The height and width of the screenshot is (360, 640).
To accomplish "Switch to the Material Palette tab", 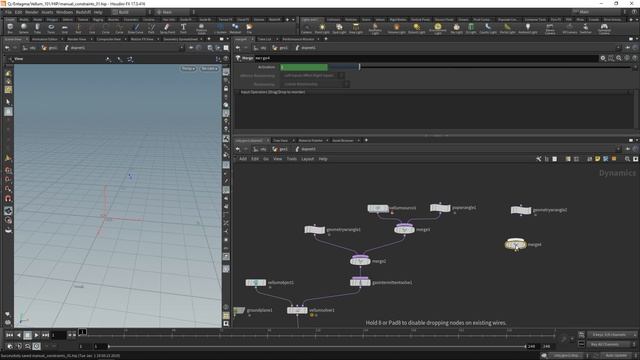I will tap(311, 140).
